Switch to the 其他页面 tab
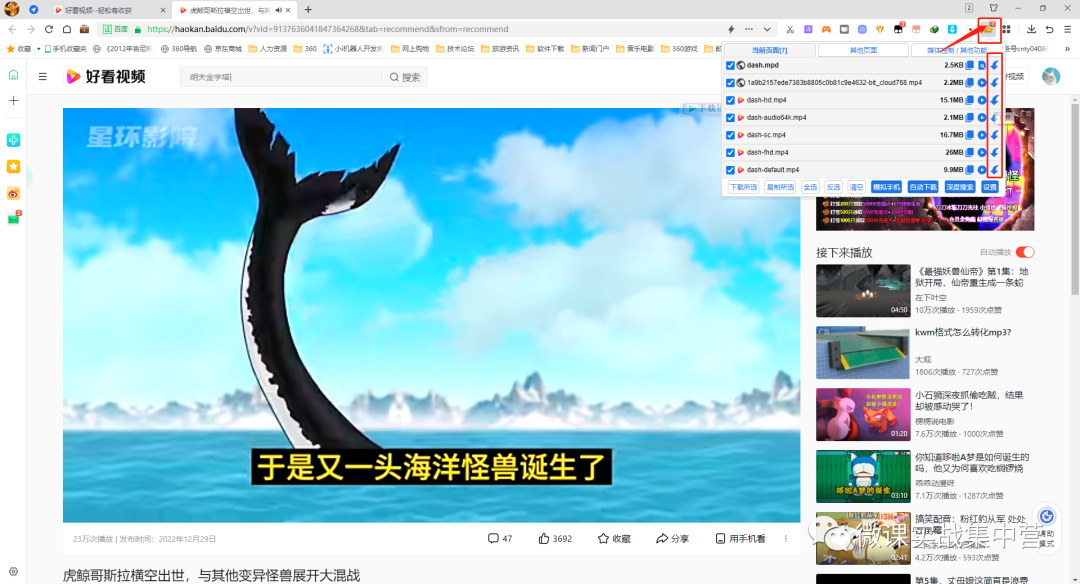The height and width of the screenshot is (584, 1080). pyautogui.click(x=863, y=50)
